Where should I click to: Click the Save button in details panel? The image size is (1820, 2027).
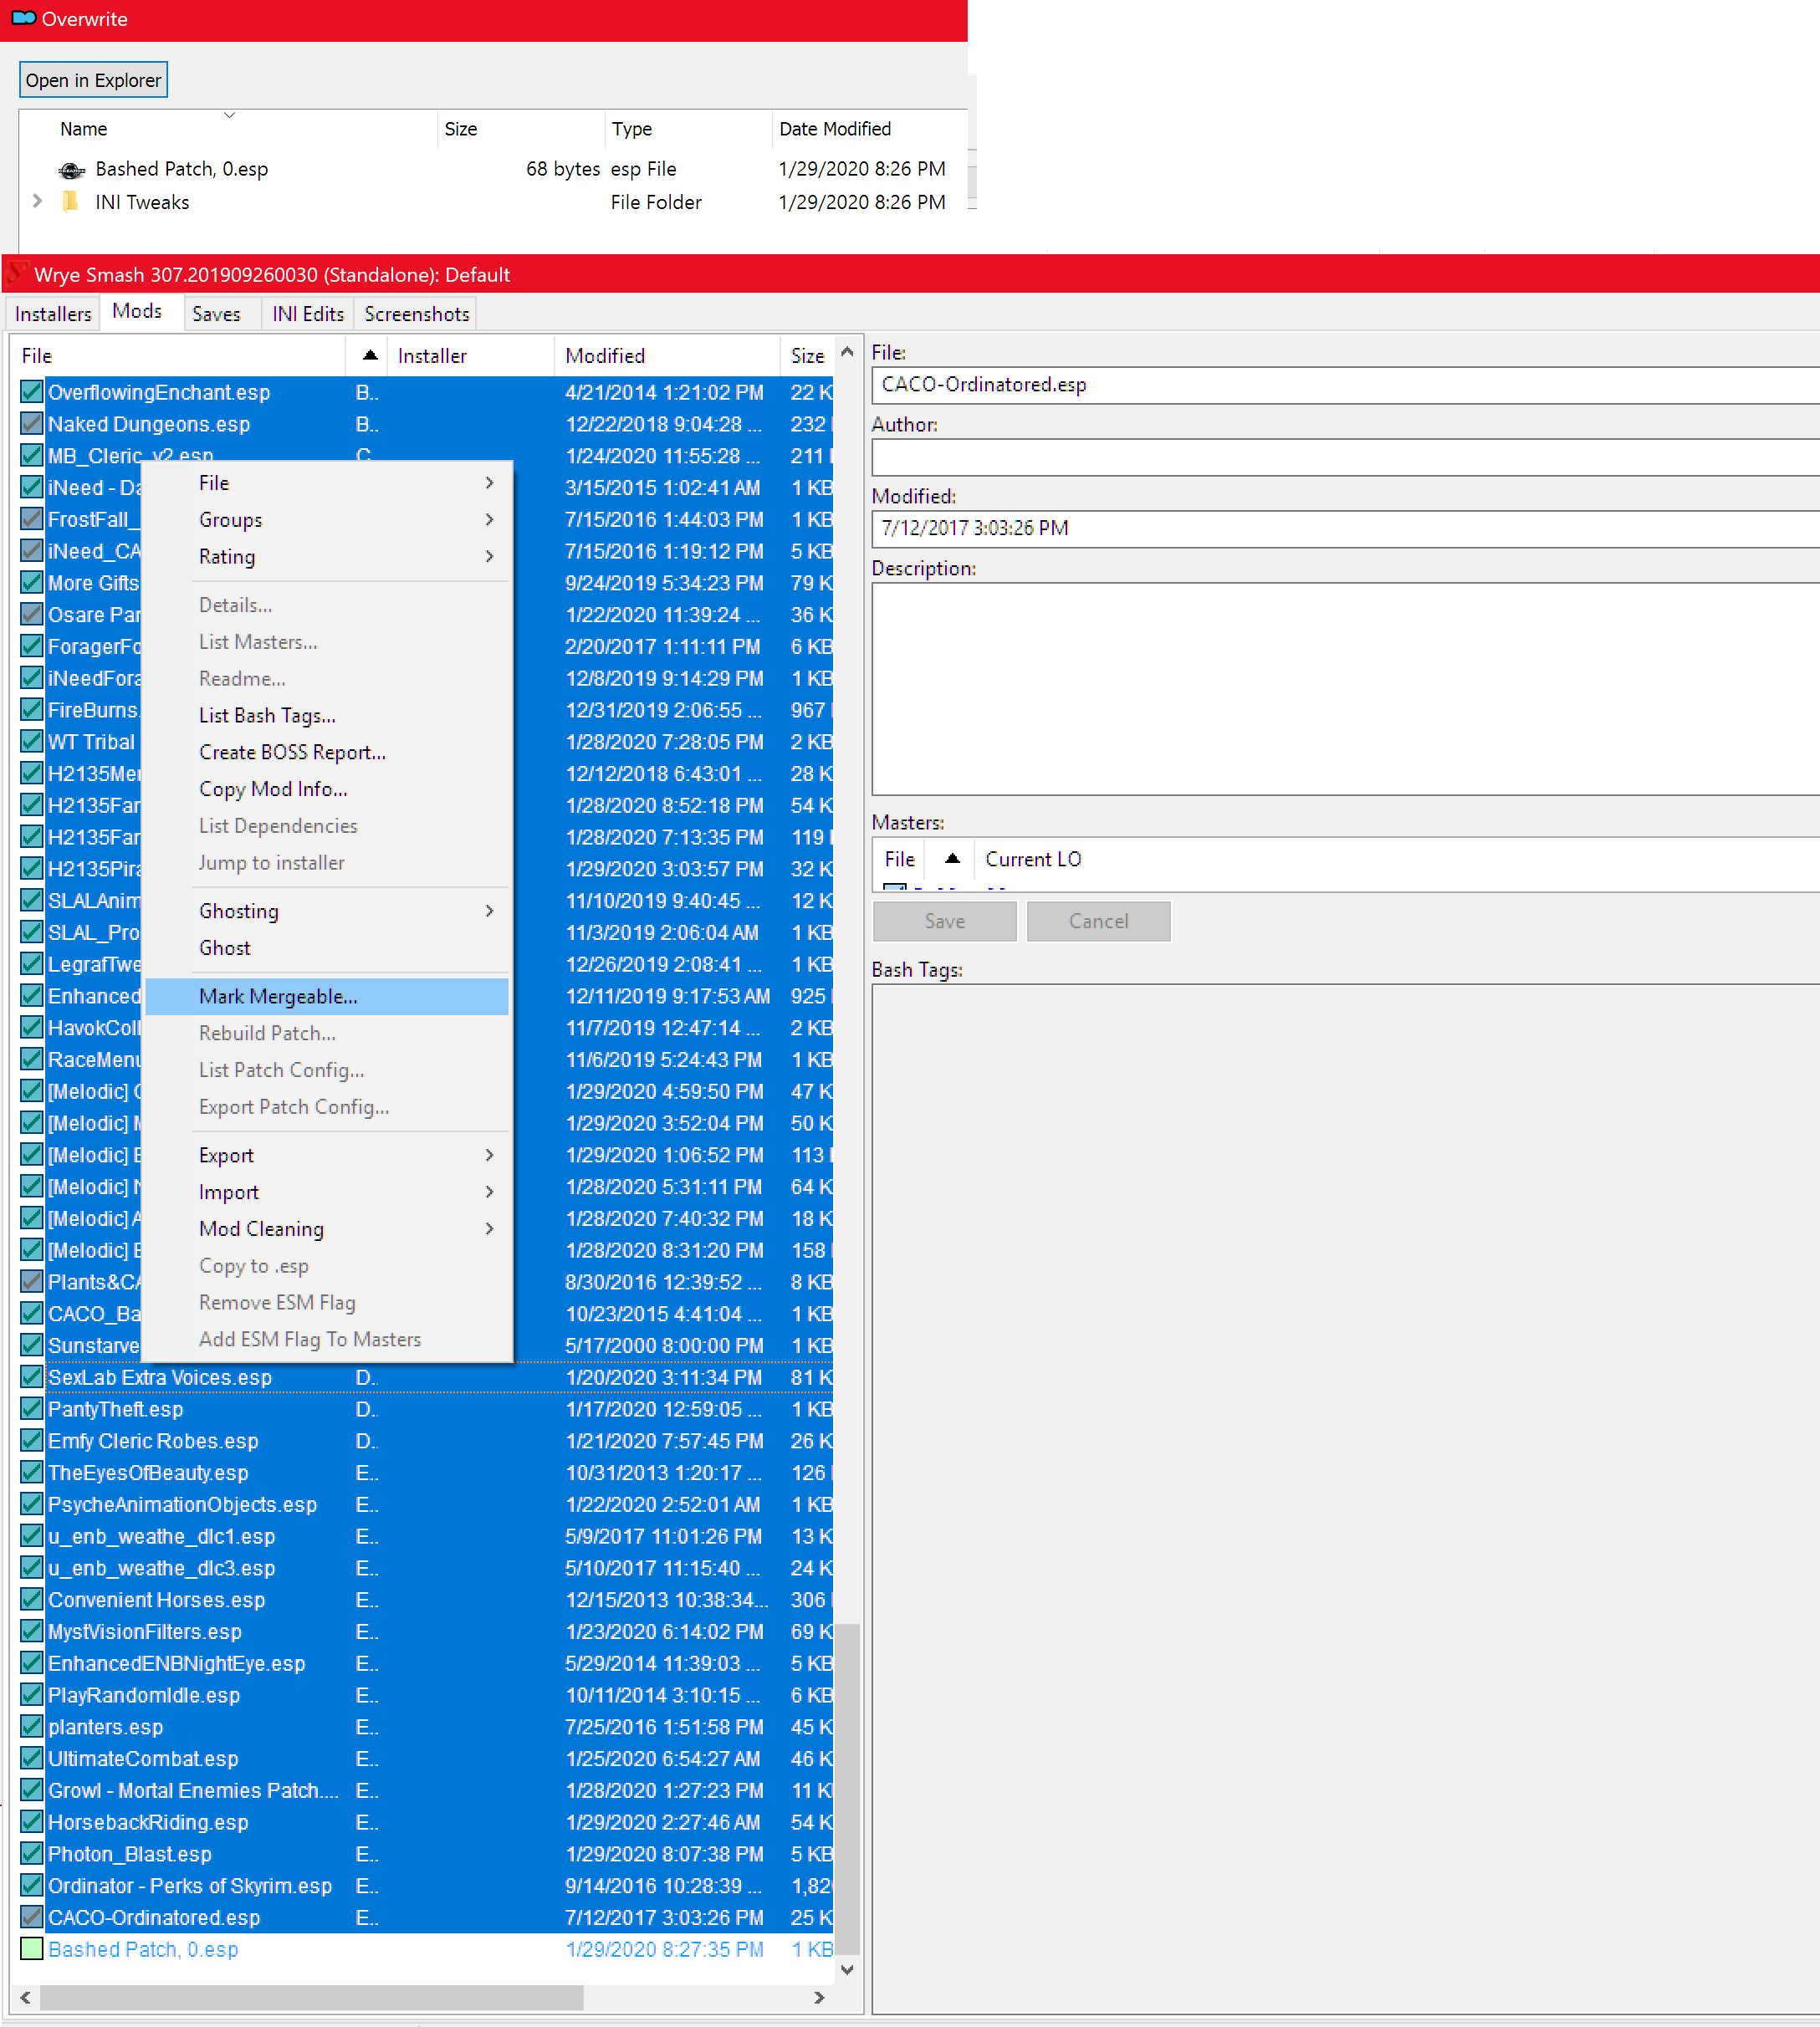point(945,921)
